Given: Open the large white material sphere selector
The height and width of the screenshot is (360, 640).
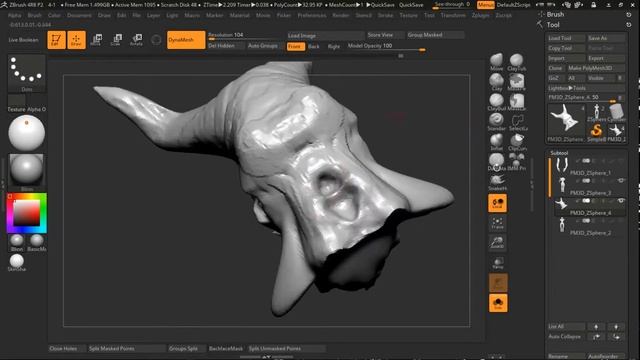Looking at the screenshot, I should 27,133.
